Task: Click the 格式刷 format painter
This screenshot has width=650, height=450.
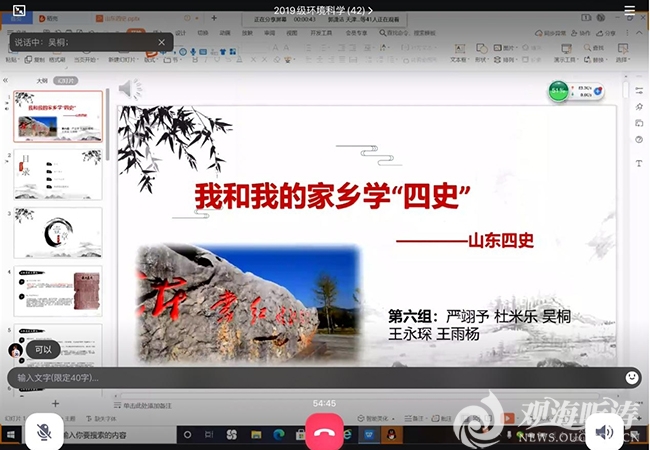Action: [57, 60]
